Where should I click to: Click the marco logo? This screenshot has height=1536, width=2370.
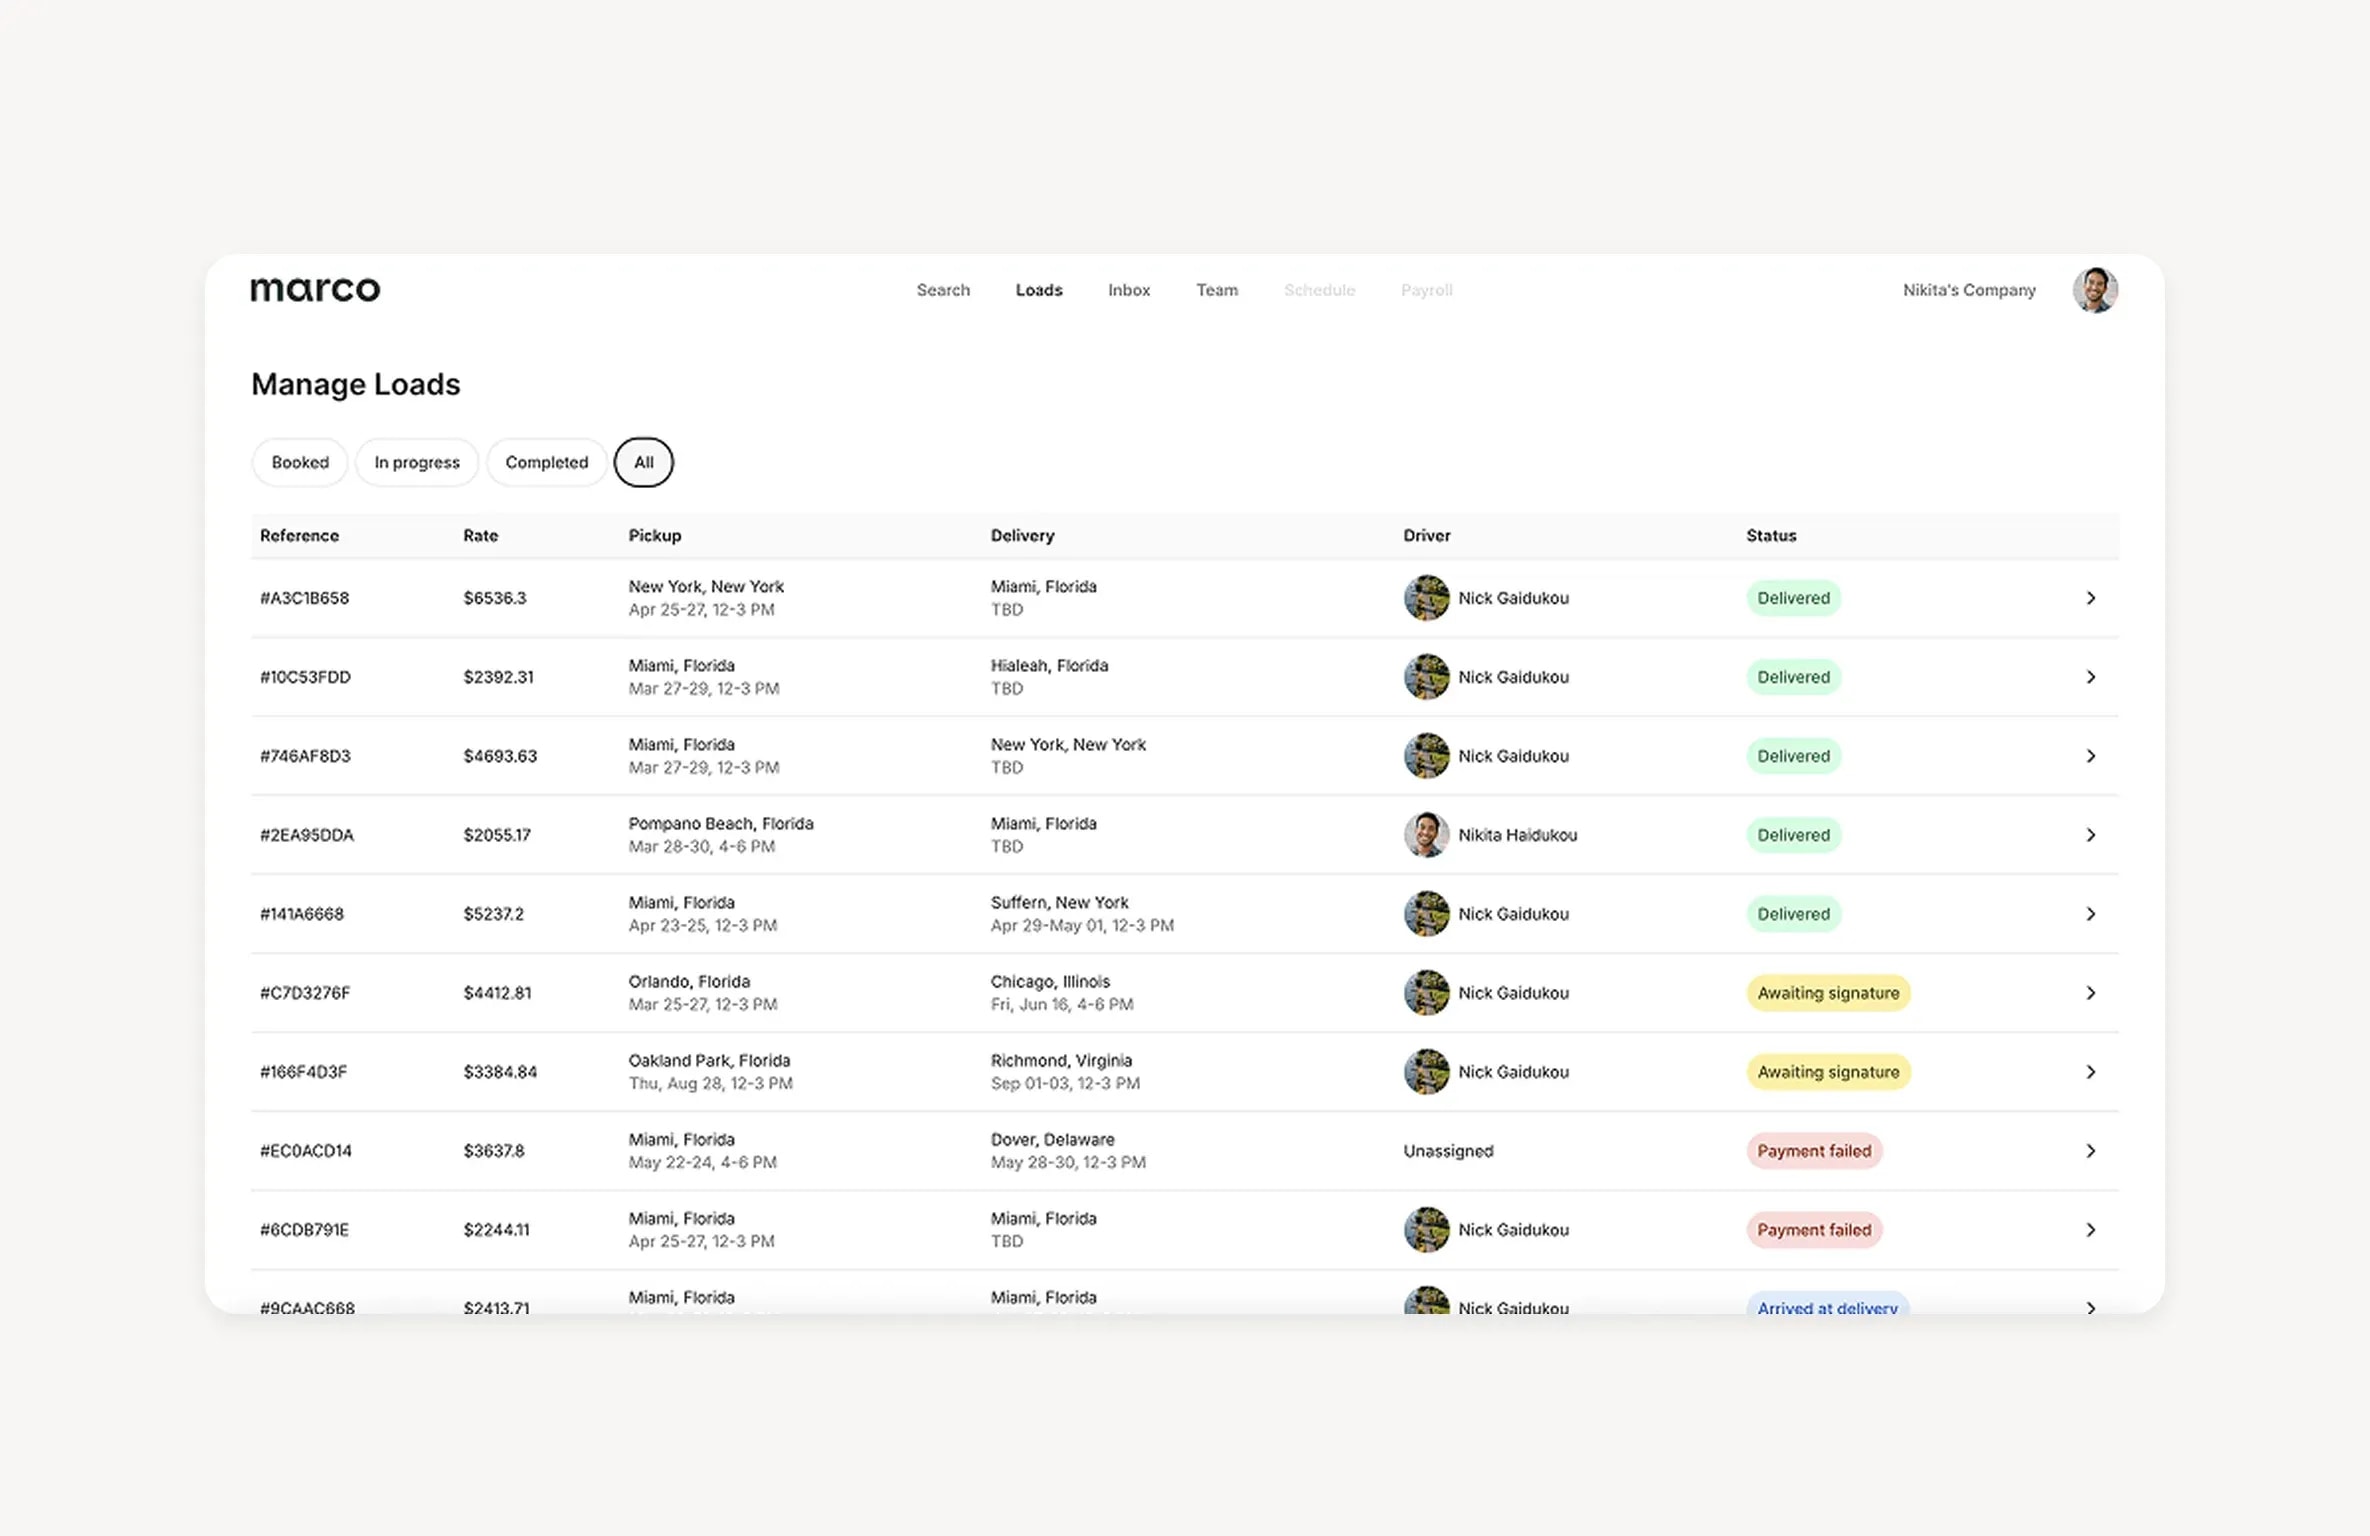point(315,289)
